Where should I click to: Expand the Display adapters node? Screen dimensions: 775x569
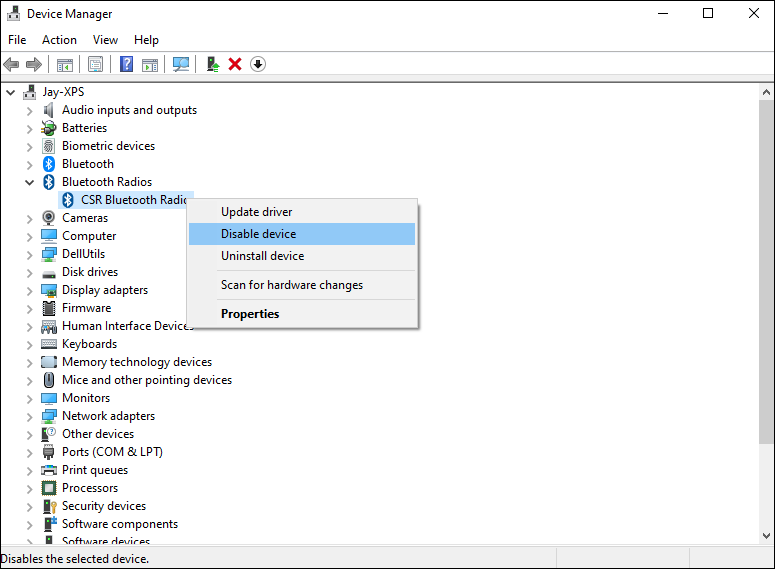tap(29, 290)
